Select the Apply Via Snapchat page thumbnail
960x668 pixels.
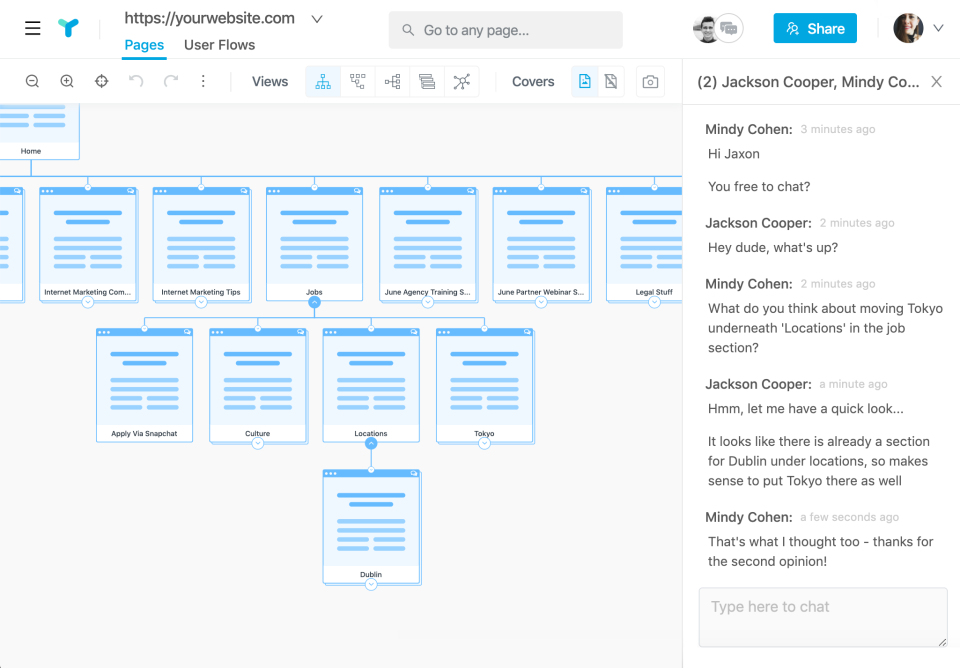[144, 385]
